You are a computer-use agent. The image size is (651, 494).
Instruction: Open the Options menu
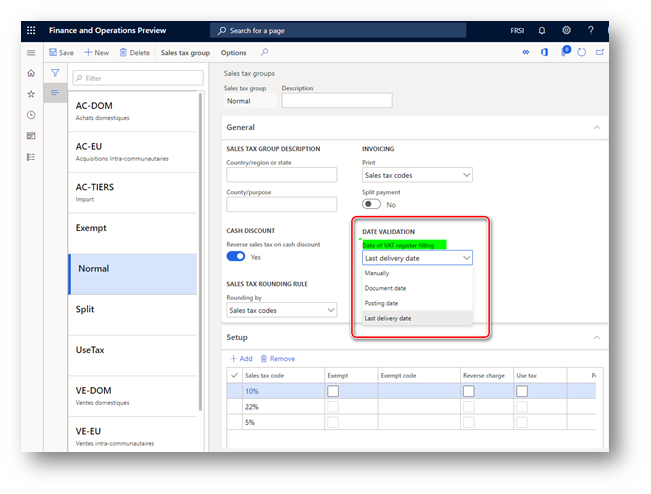coord(233,53)
